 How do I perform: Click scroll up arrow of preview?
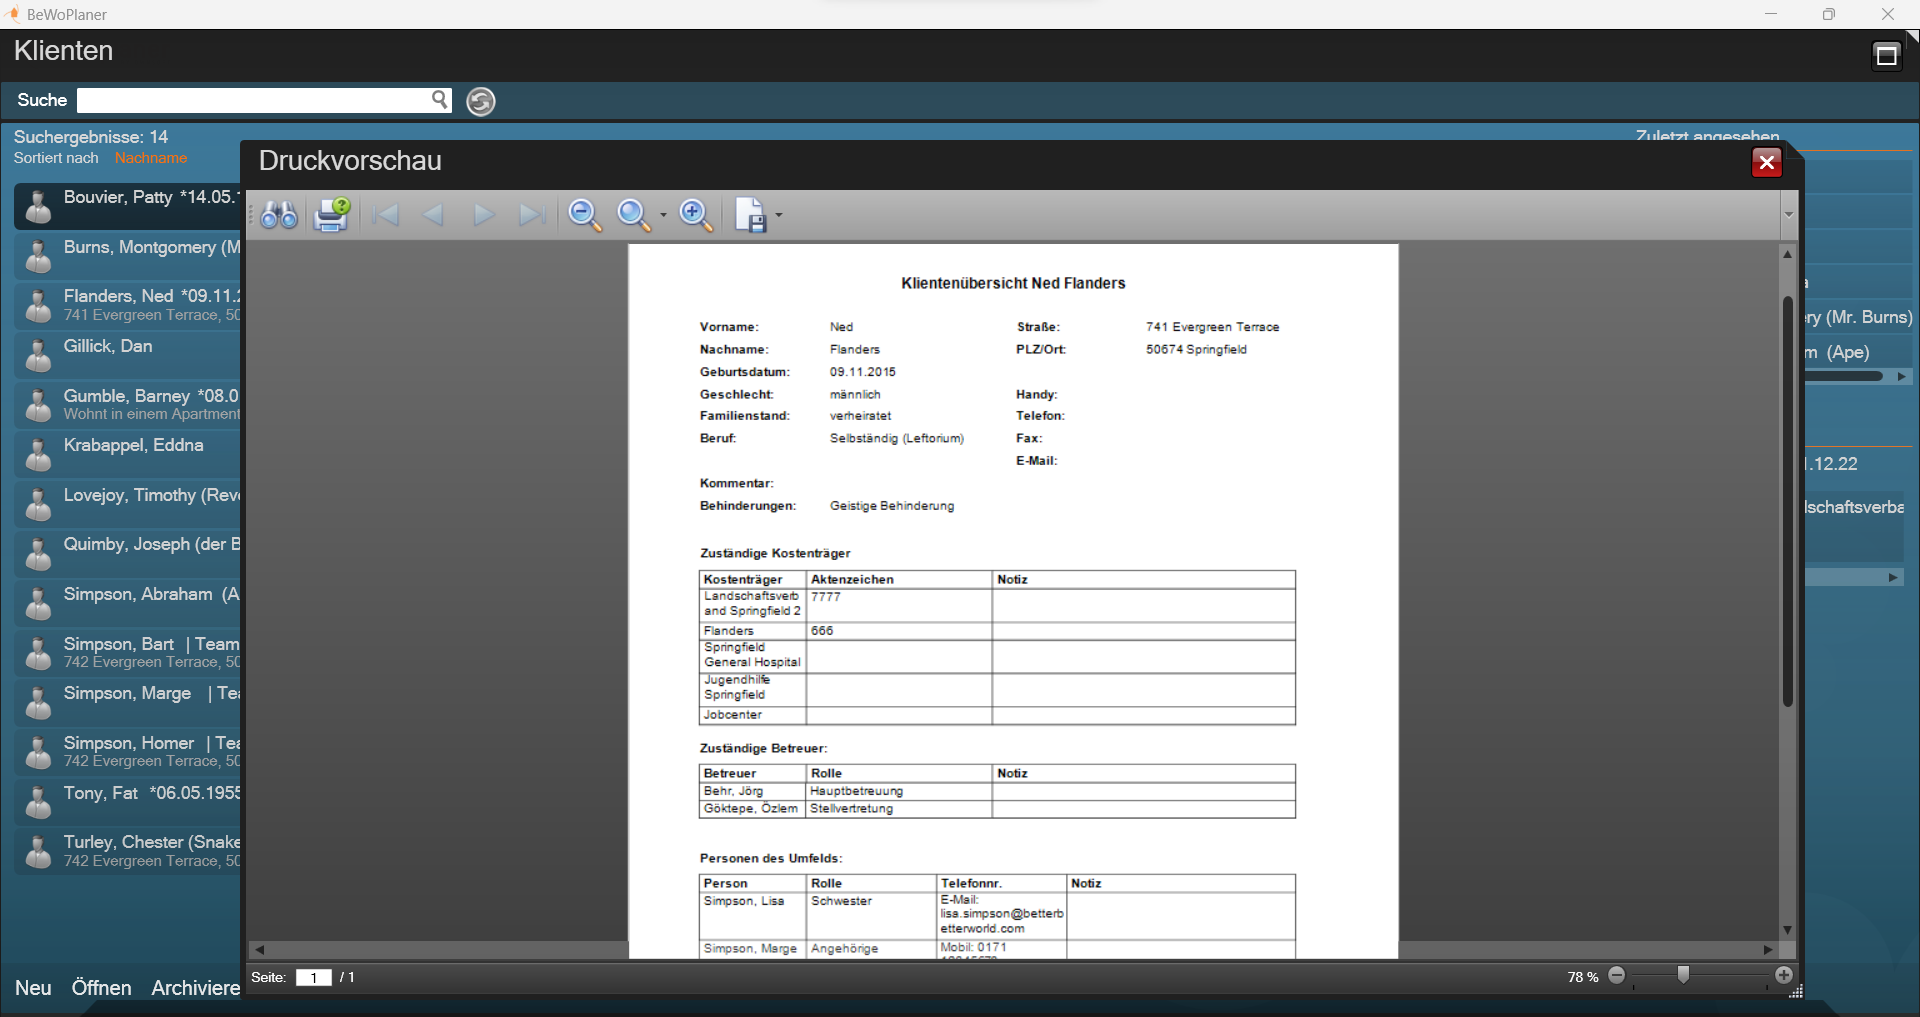(x=1787, y=254)
